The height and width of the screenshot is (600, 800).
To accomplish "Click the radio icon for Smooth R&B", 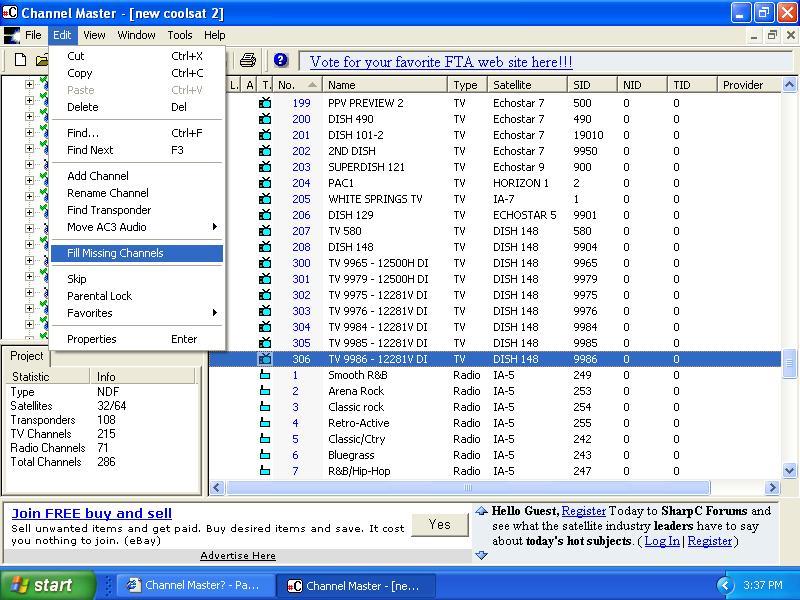I will tap(265, 375).
